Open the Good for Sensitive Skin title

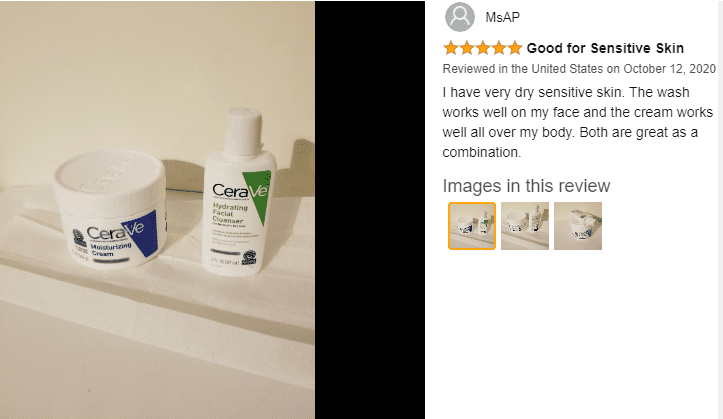[x=605, y=48]
